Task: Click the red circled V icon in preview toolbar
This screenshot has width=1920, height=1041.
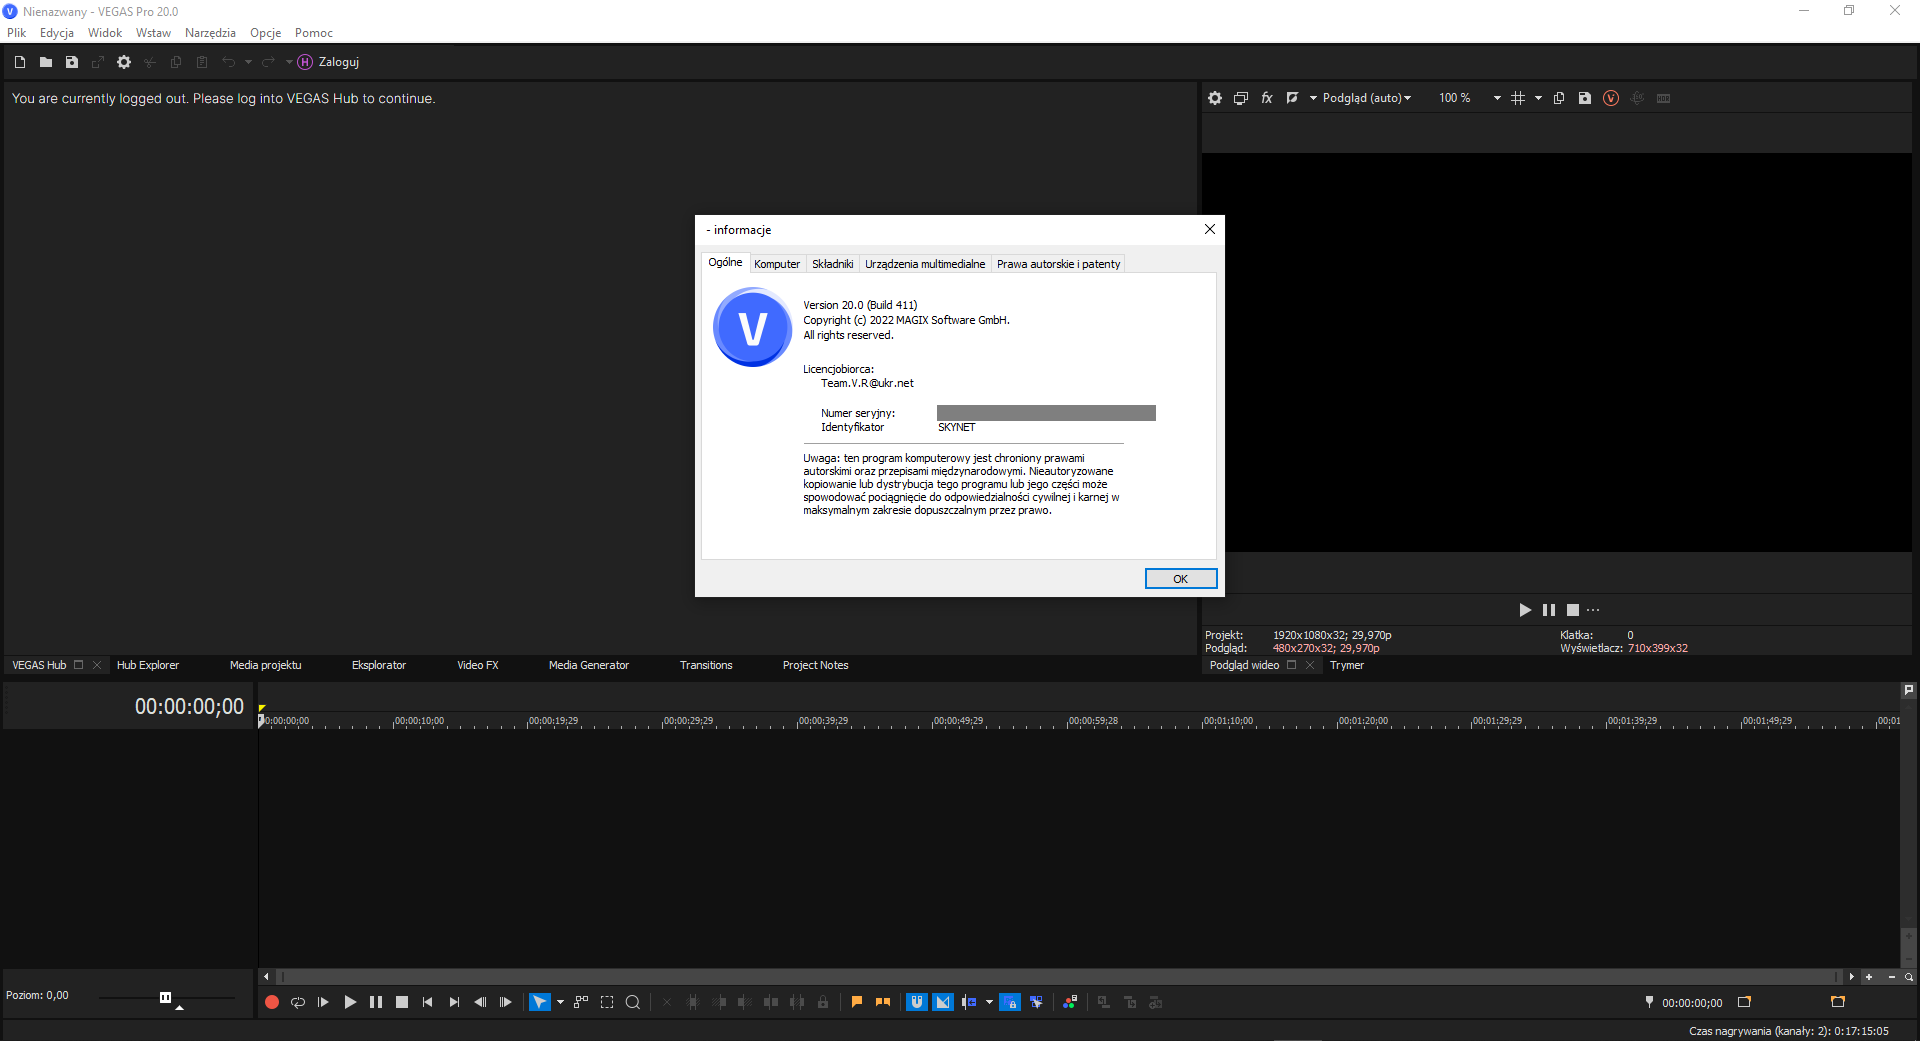Action: point(1611,98)
